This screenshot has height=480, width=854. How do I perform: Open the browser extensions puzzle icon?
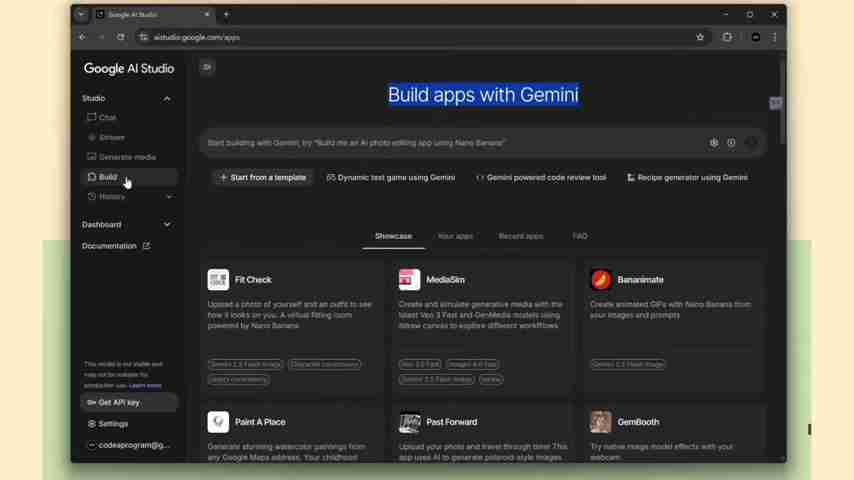tap(727, 37)
